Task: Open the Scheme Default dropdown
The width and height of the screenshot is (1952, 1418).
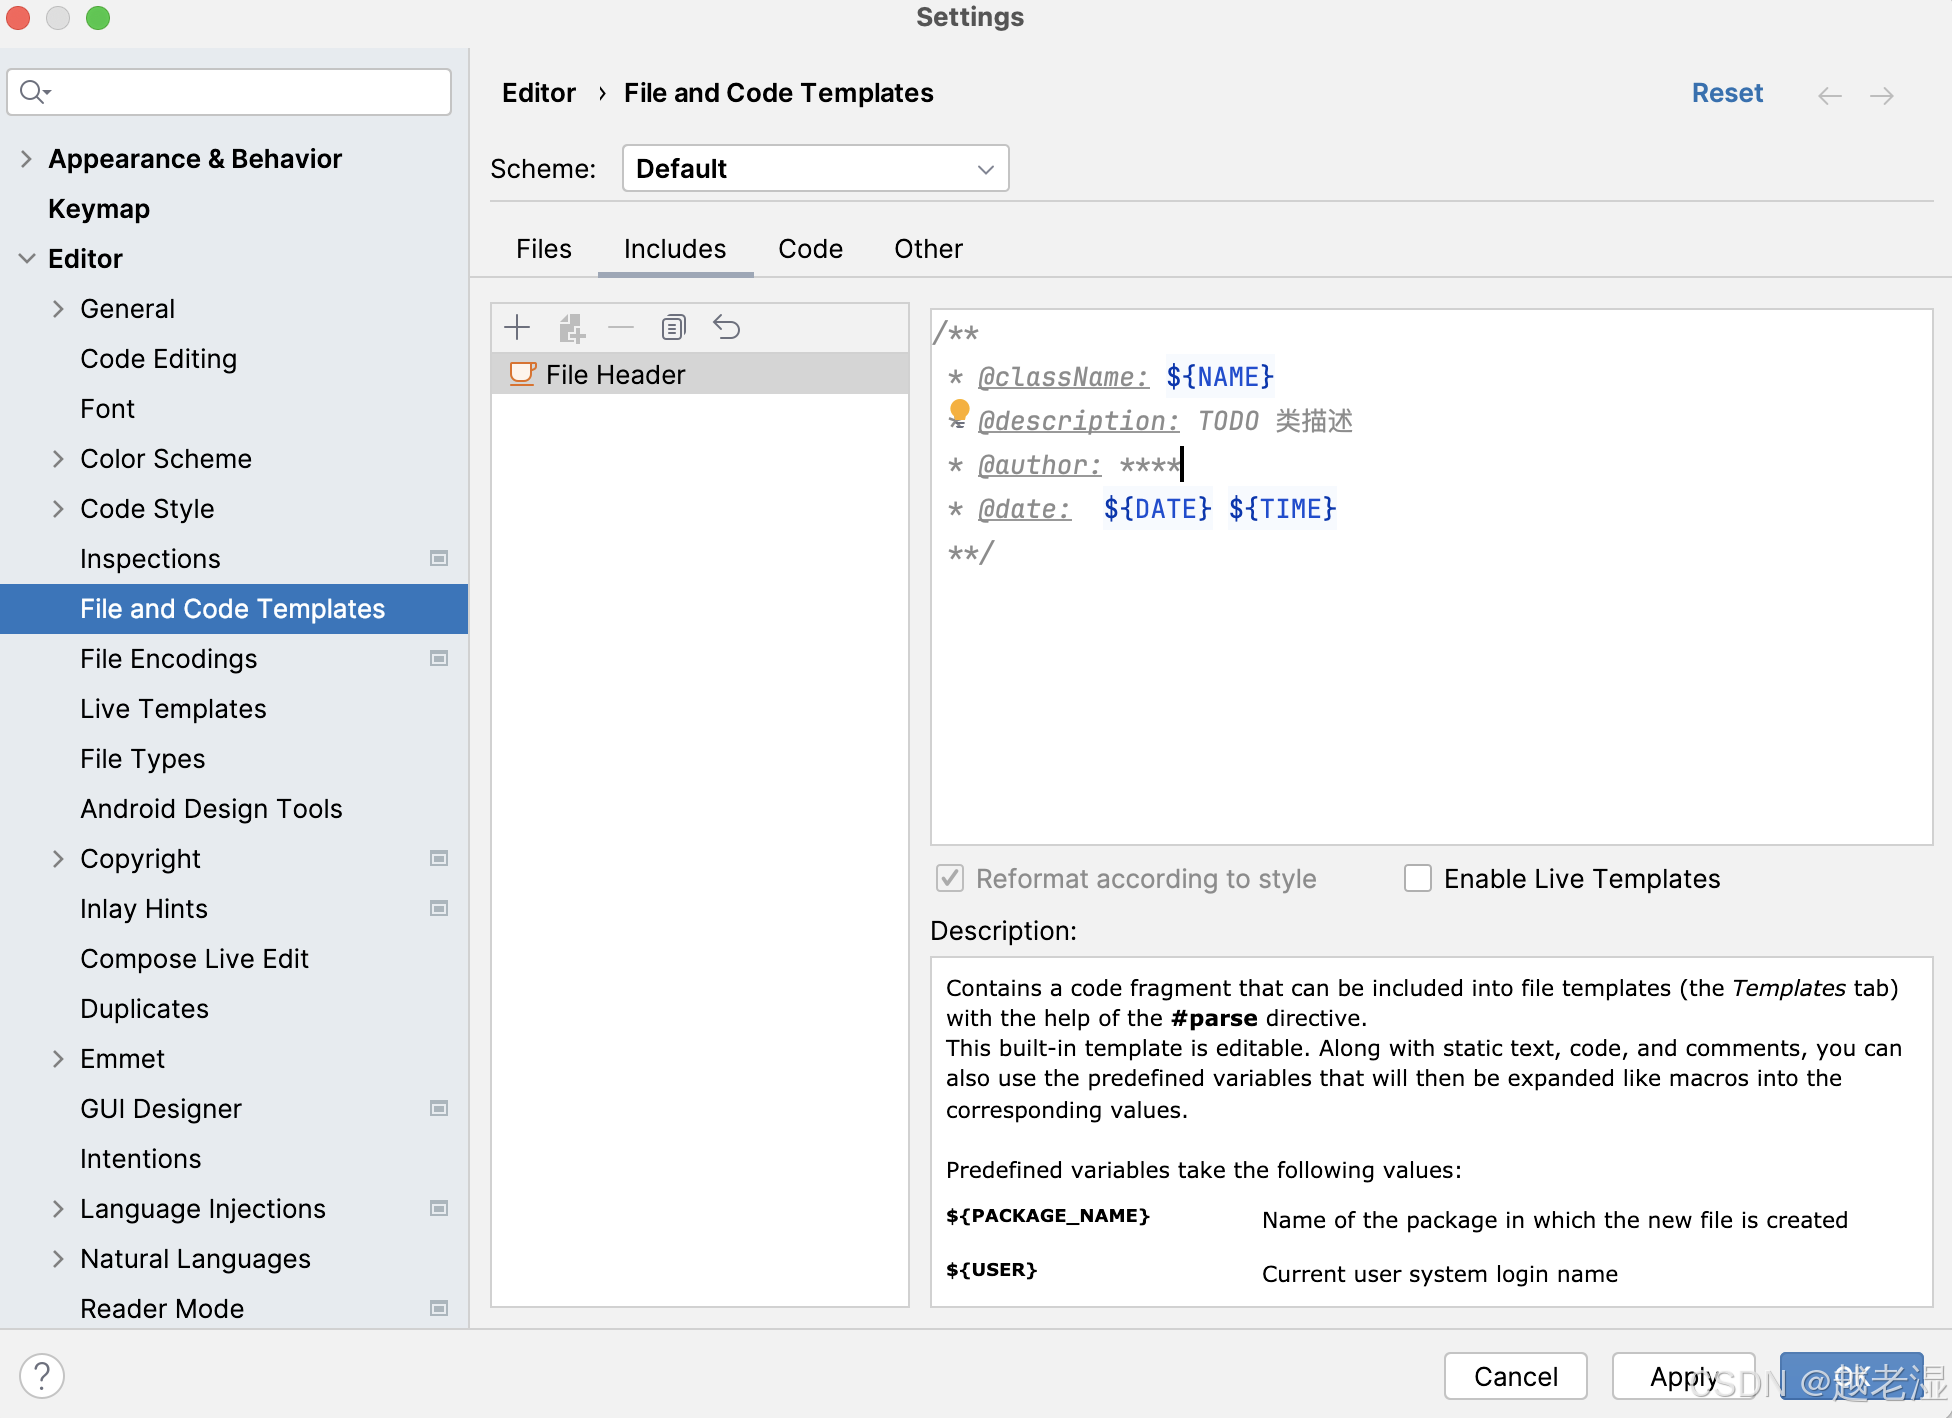Action: click(815, 168)
